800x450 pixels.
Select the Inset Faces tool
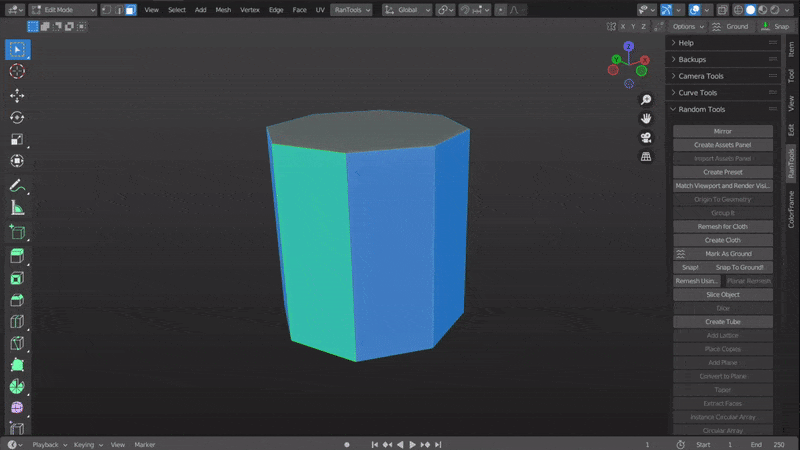[x=17, y=278]
